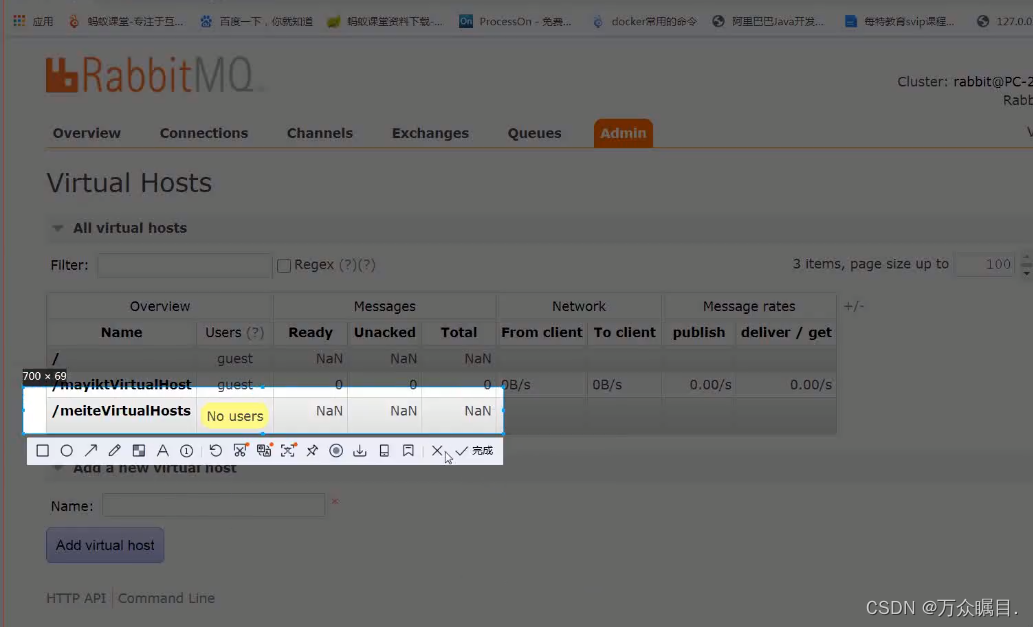Go to the Overview tab
The width and height of the screenshot is (1033, 627).
pos(86,133)
